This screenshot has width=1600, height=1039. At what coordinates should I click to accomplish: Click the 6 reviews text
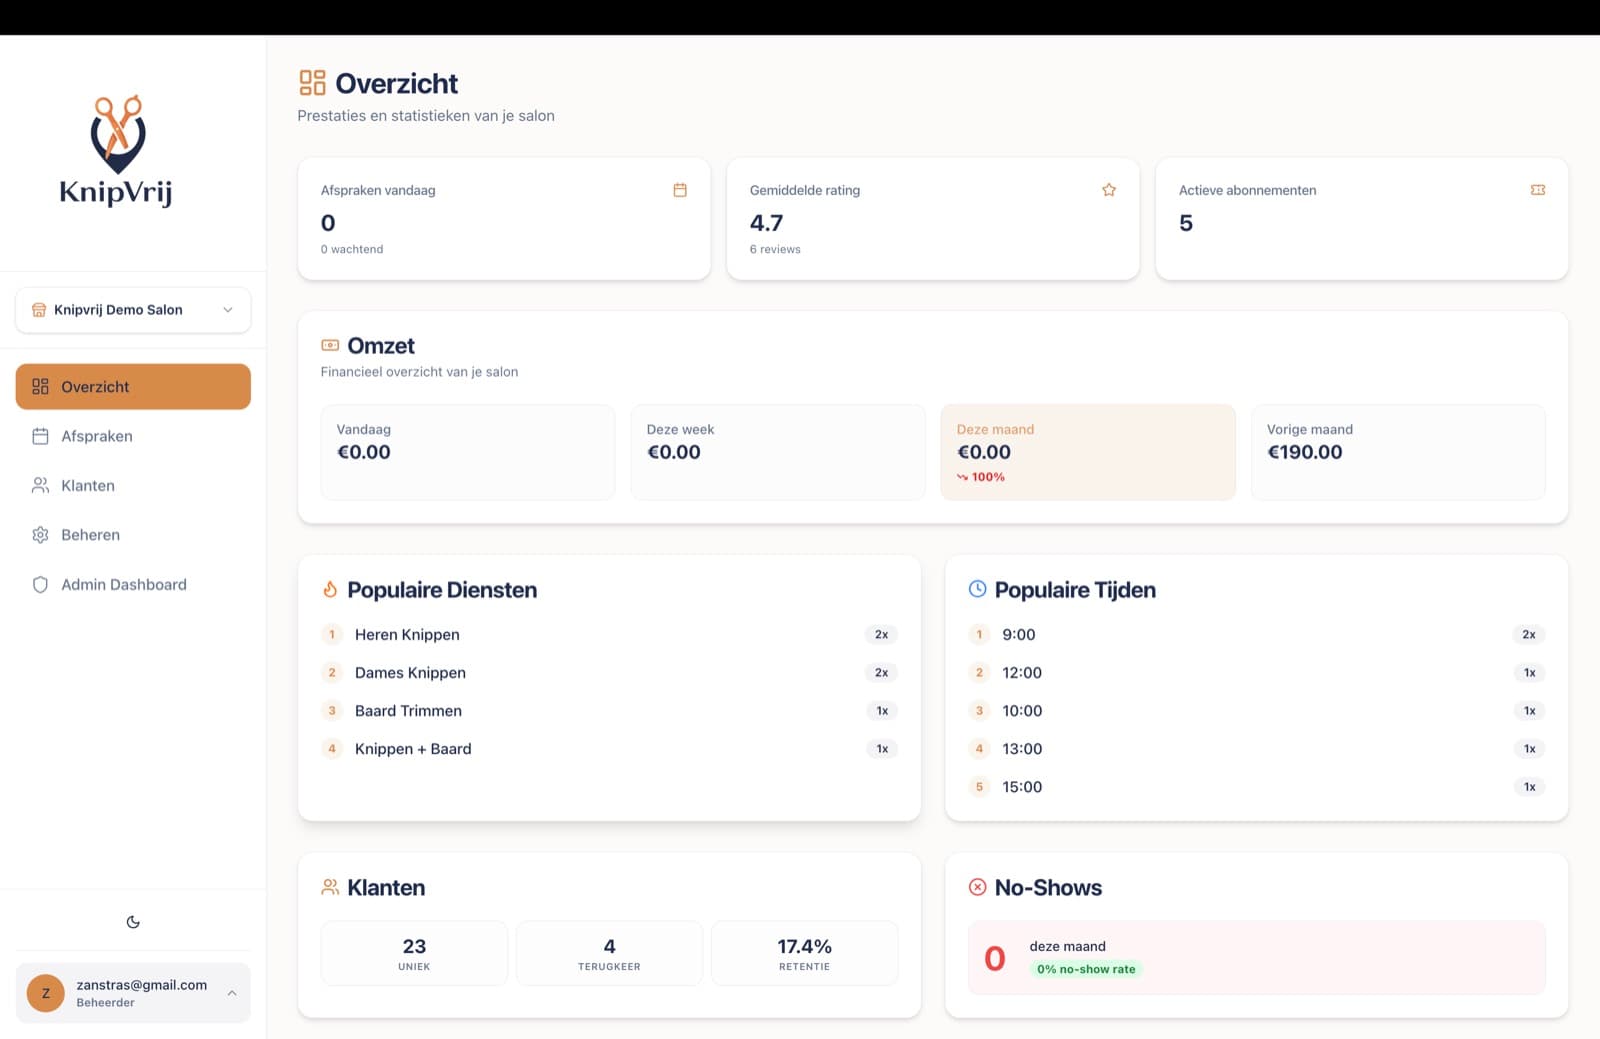(x=775, y=249)
